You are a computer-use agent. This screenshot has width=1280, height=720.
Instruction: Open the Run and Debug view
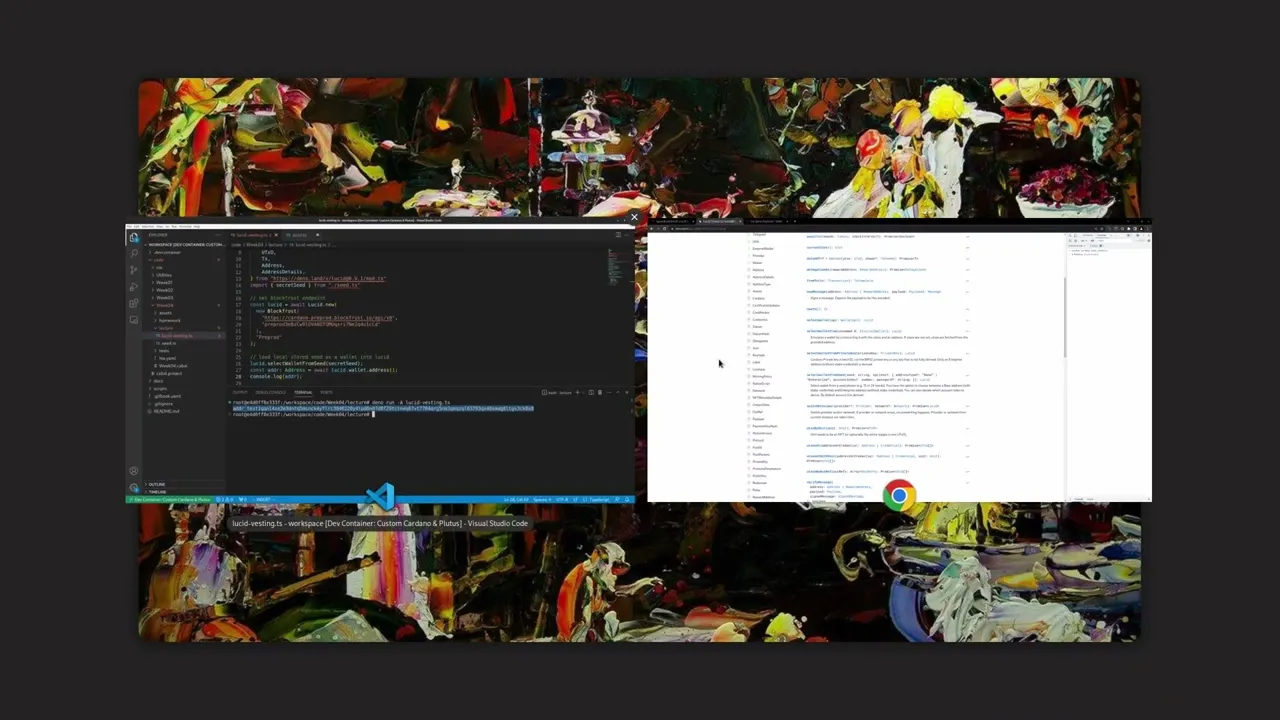(x=134, y=288)
